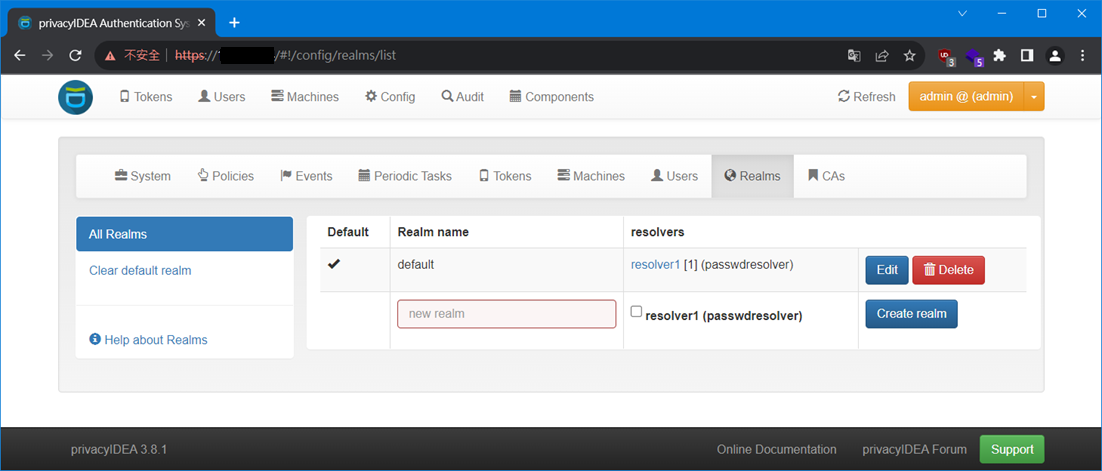Click Clear default realm link

140,271
